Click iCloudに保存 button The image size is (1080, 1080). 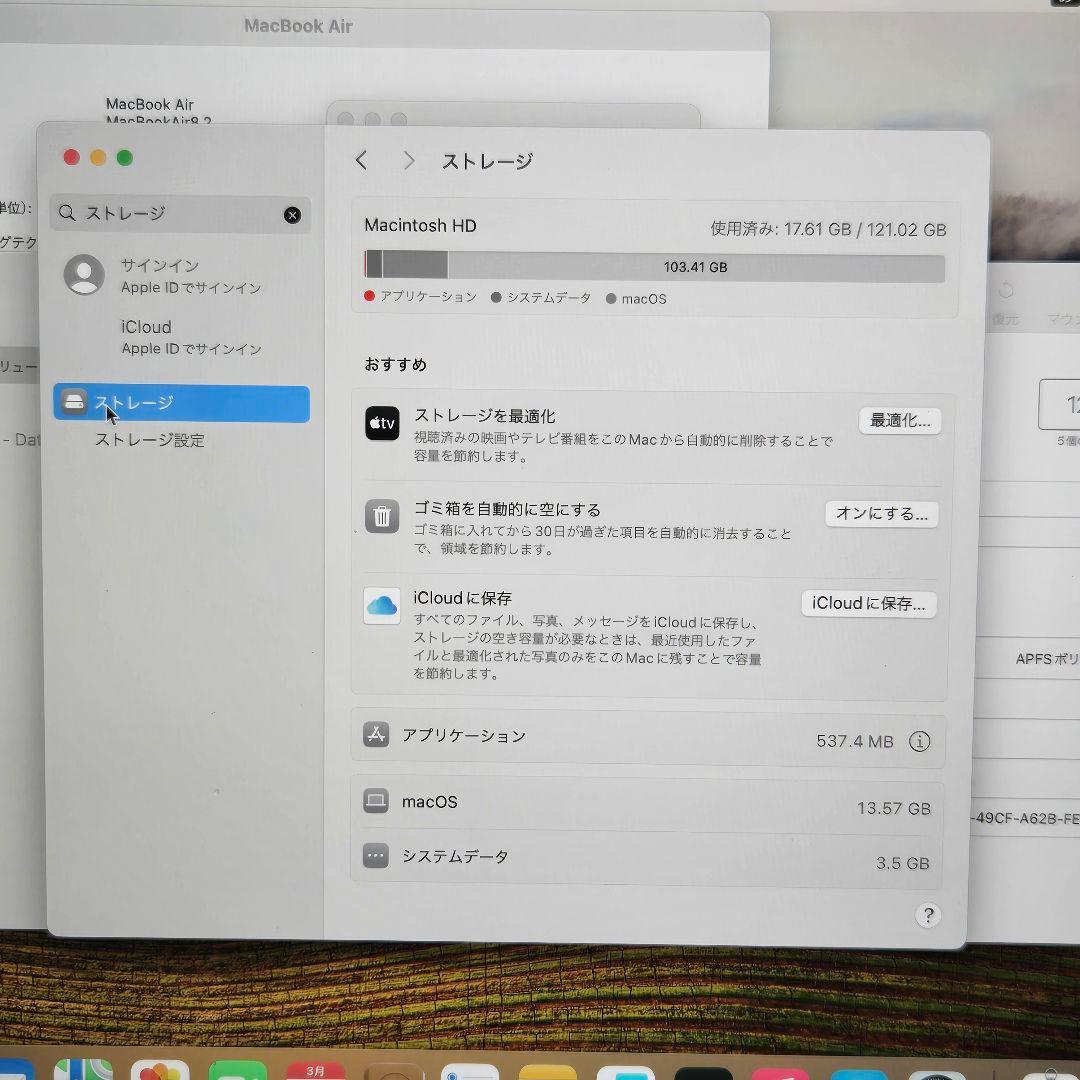(x=868, y=603)
